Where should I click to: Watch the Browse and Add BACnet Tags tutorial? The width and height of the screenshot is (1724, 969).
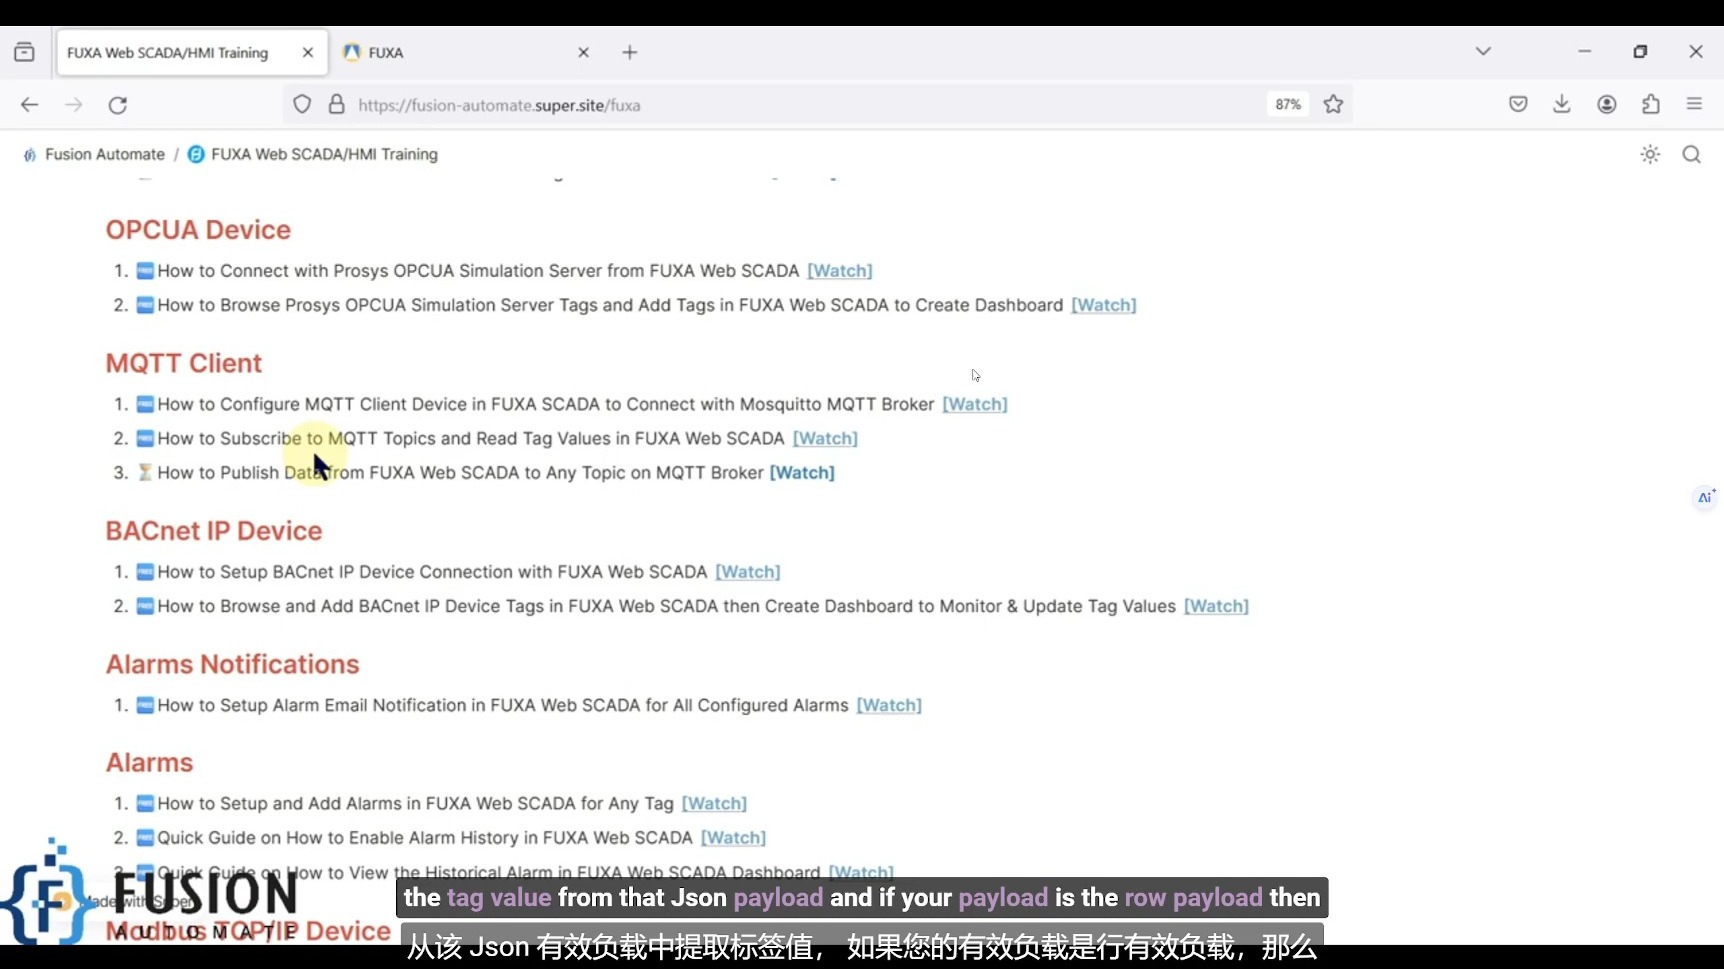click(1216, 606)
